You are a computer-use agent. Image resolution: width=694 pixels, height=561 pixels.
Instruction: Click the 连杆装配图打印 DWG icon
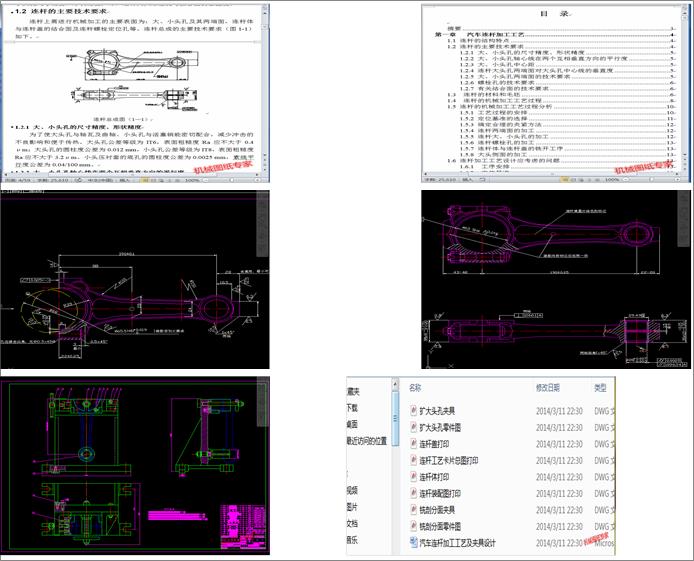pos(415,493)
